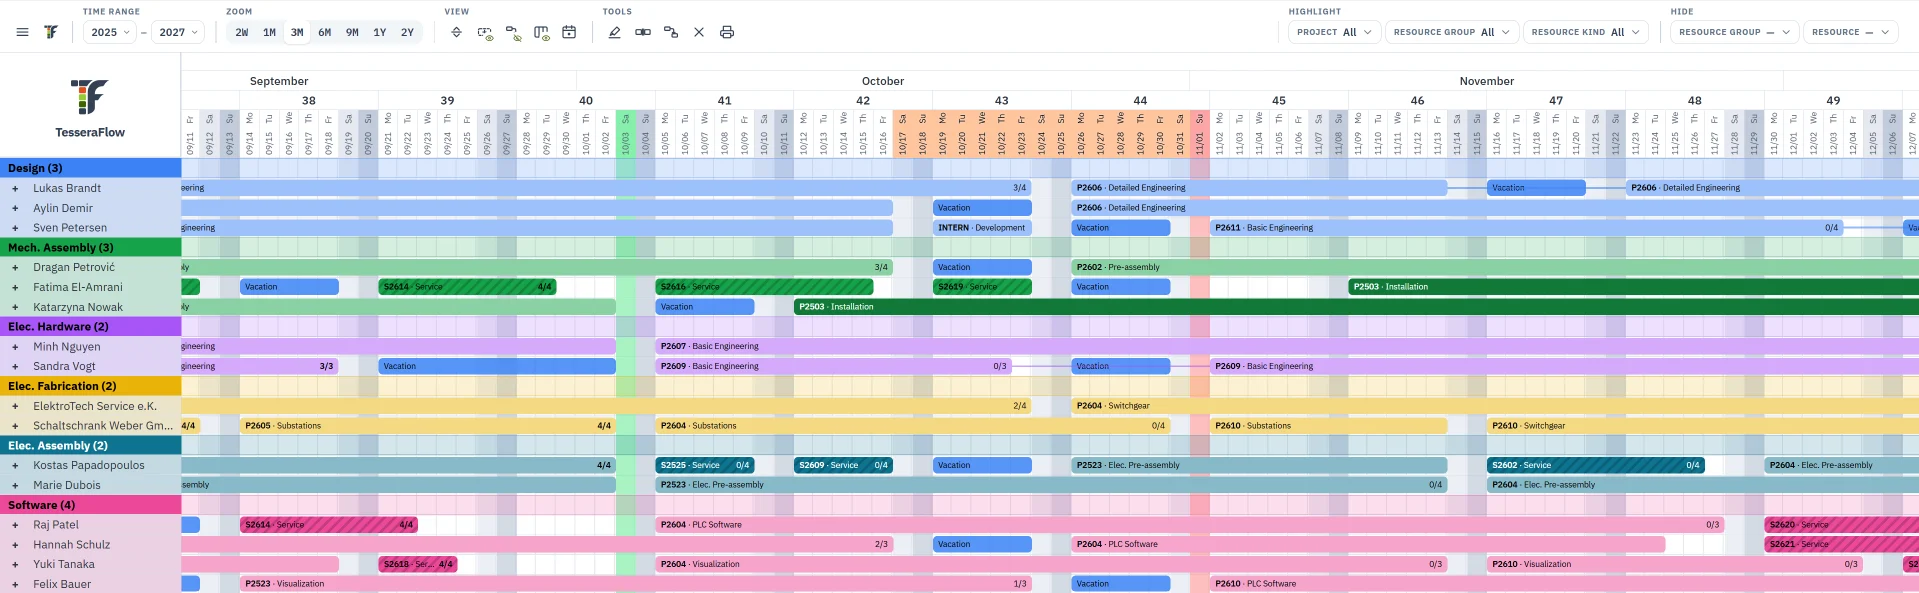Collapse the Elec. Fabrication (2) group header
Image resolution: width=1919 pixels, height=593 pixels.
tap(90, 386)
